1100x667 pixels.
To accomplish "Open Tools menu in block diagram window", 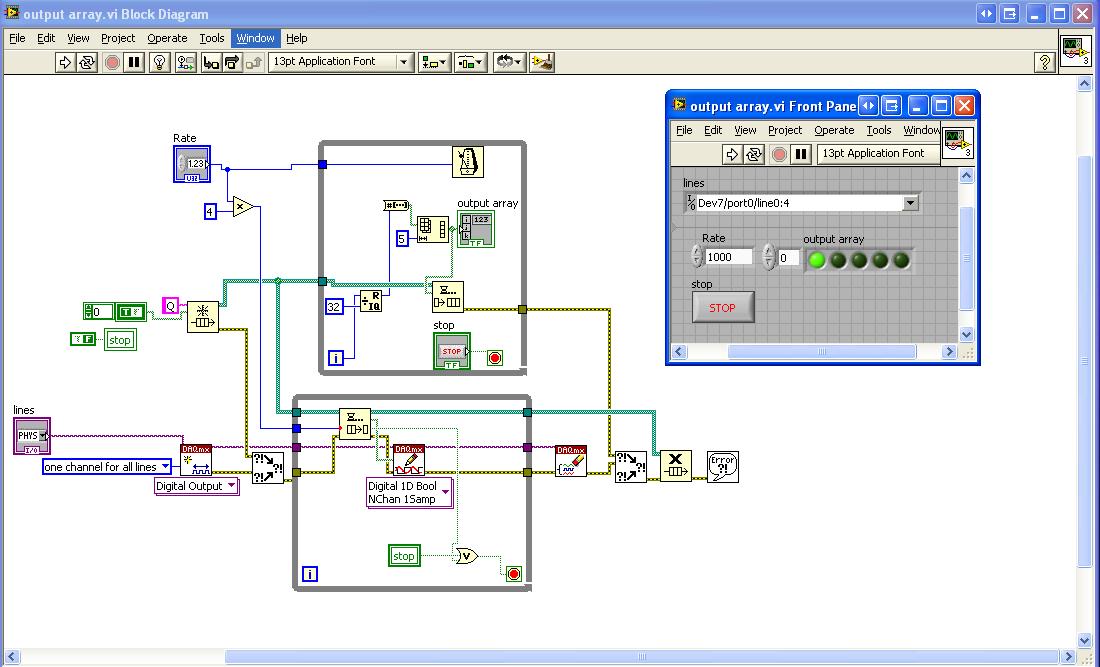I will 211,38.
